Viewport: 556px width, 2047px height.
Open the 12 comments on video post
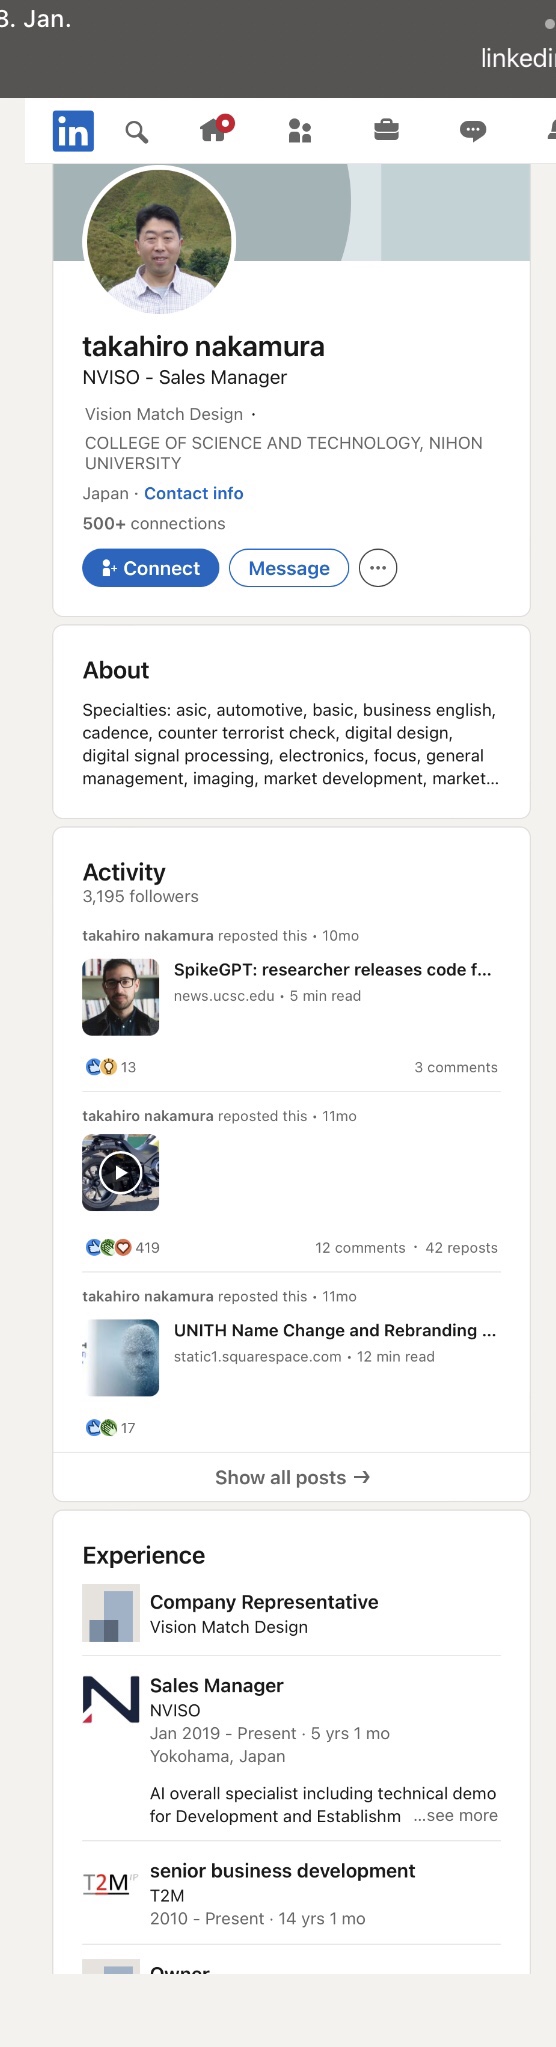[x=360, y=1248]
